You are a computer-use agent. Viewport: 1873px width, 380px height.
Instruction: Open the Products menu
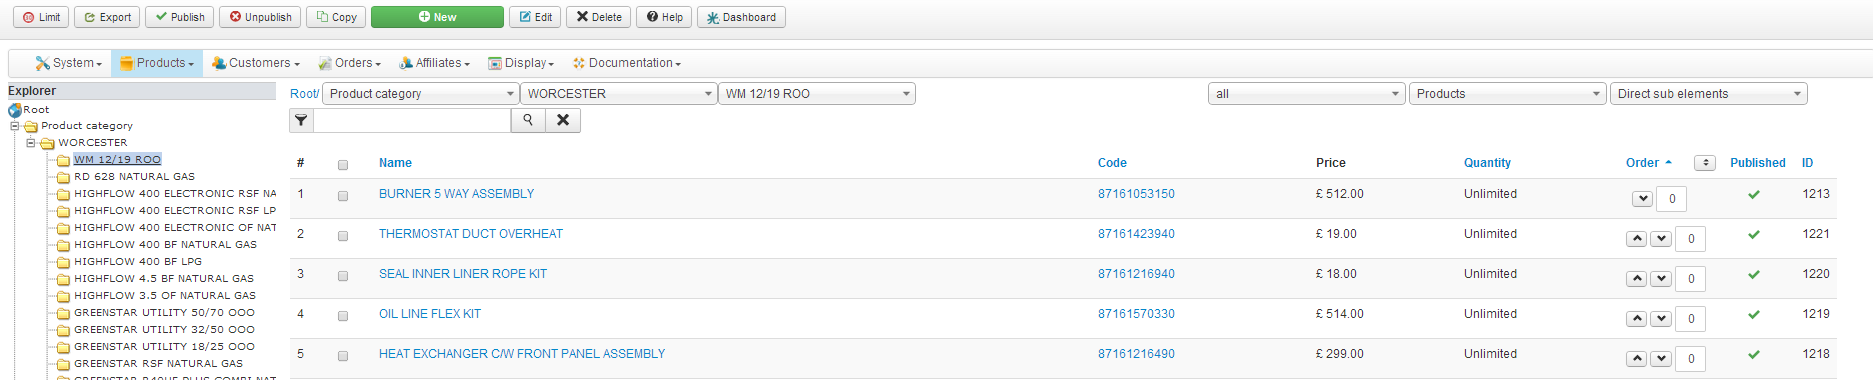tap(157, 63)
